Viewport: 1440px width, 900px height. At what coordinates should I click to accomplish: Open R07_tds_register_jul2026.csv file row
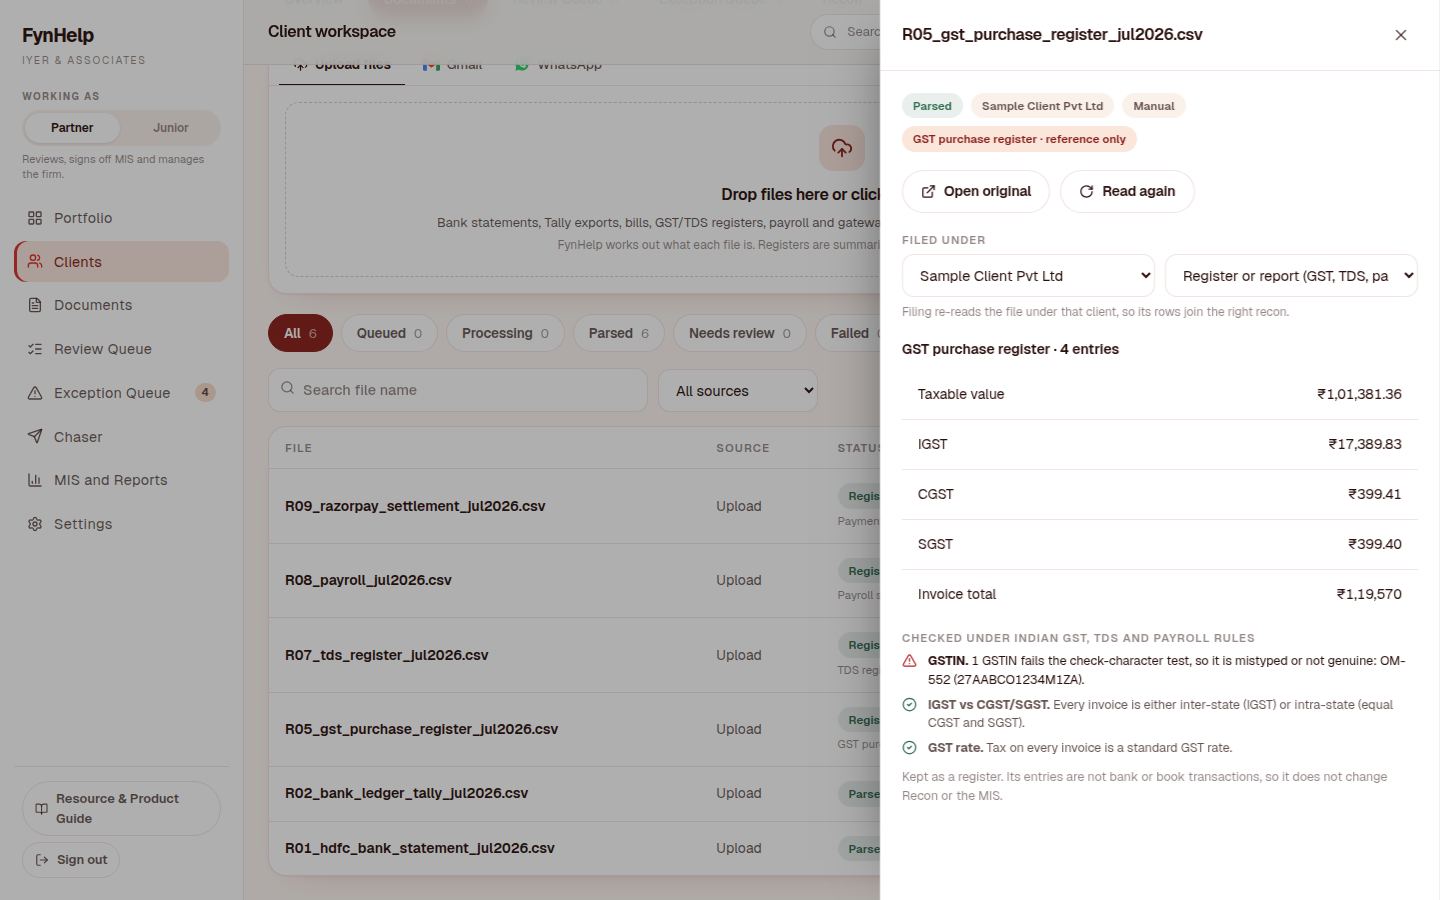click(x=574, y=655)
